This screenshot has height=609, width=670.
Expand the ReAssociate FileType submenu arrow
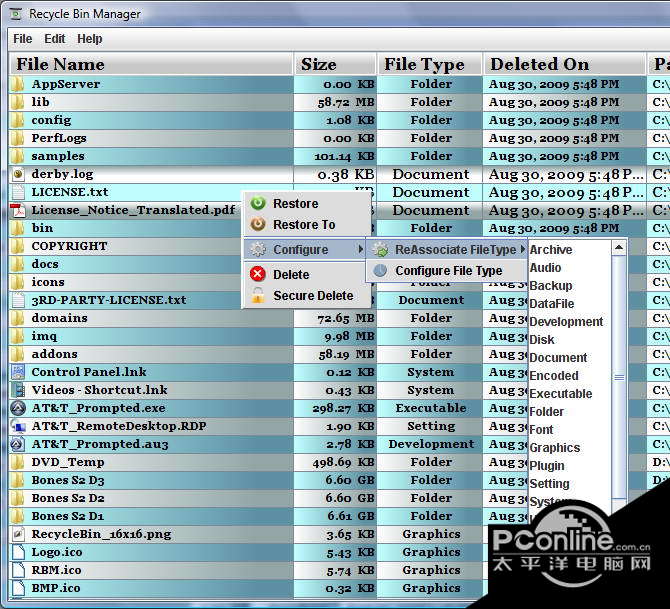[522, 249]
